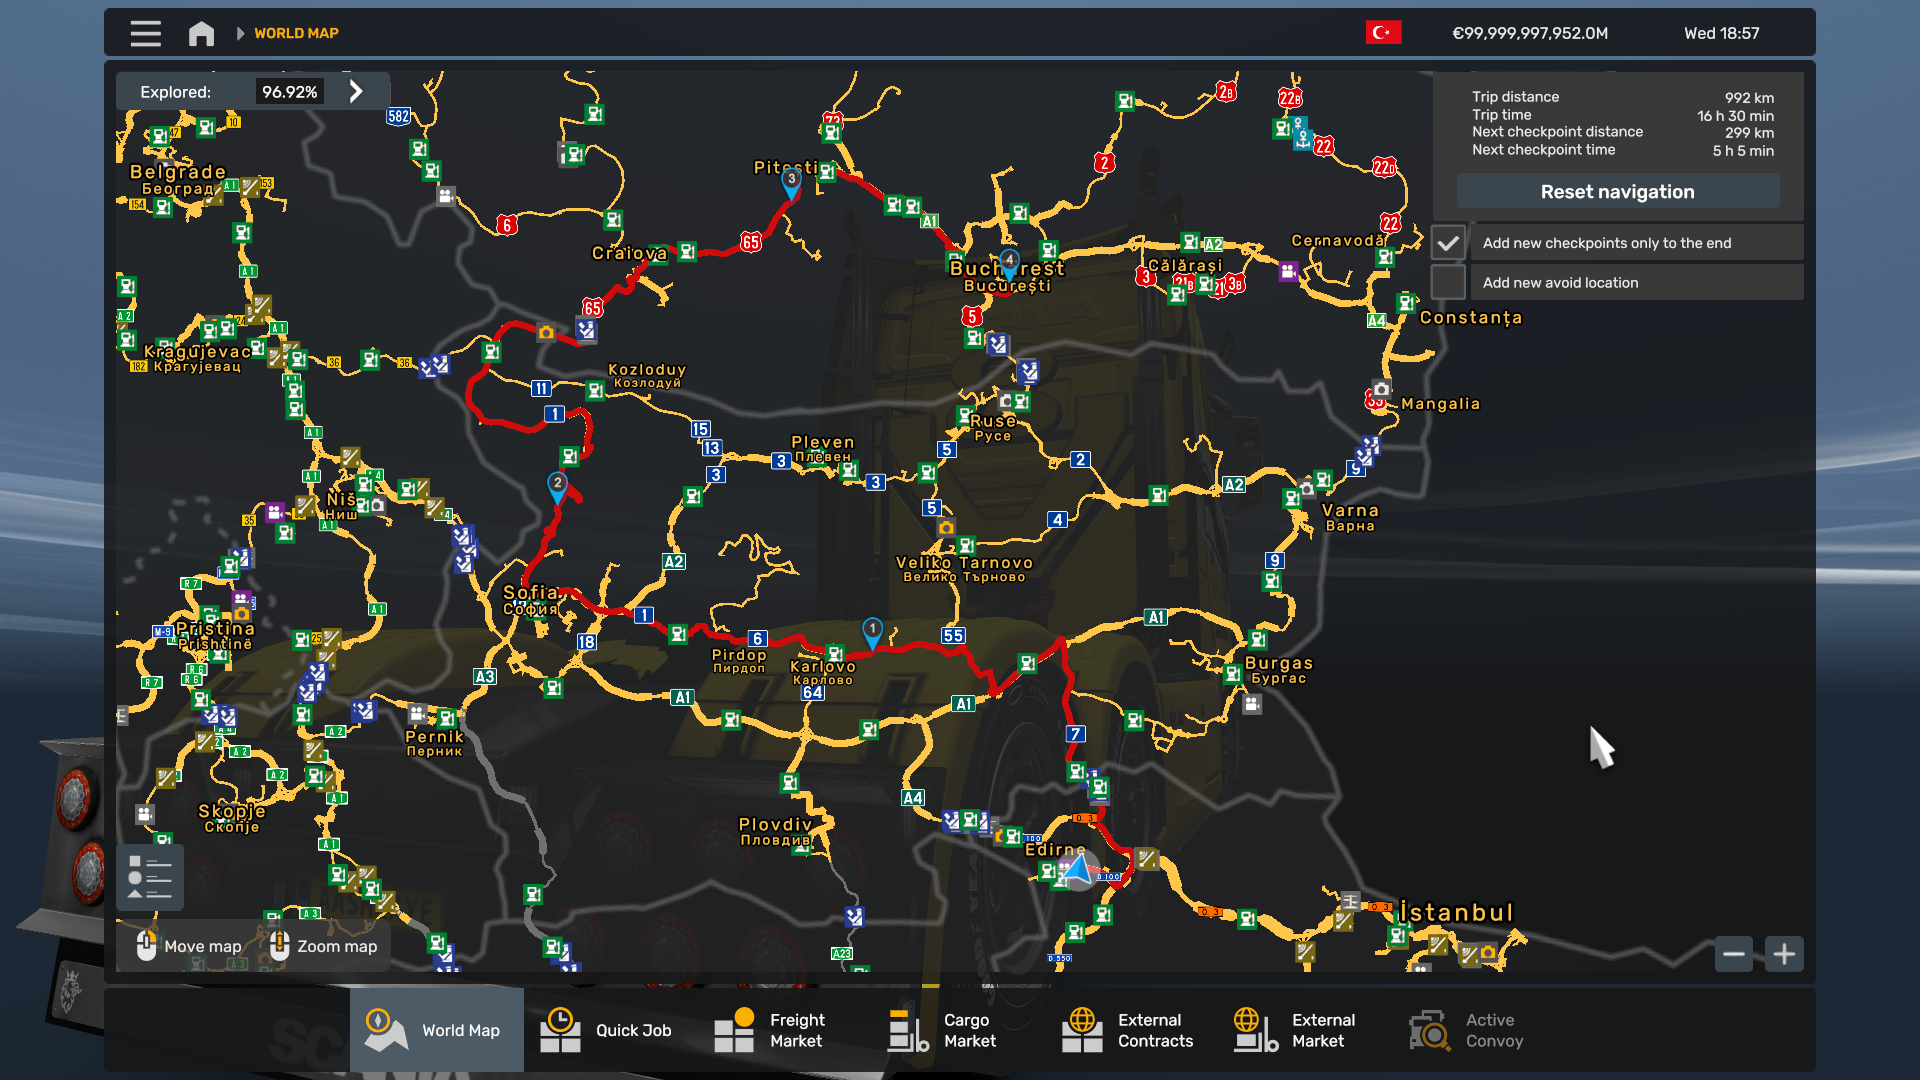1920x1080 pixels.
Task: Click the road 65 sign near Craiova
Action: coord(593,308)
